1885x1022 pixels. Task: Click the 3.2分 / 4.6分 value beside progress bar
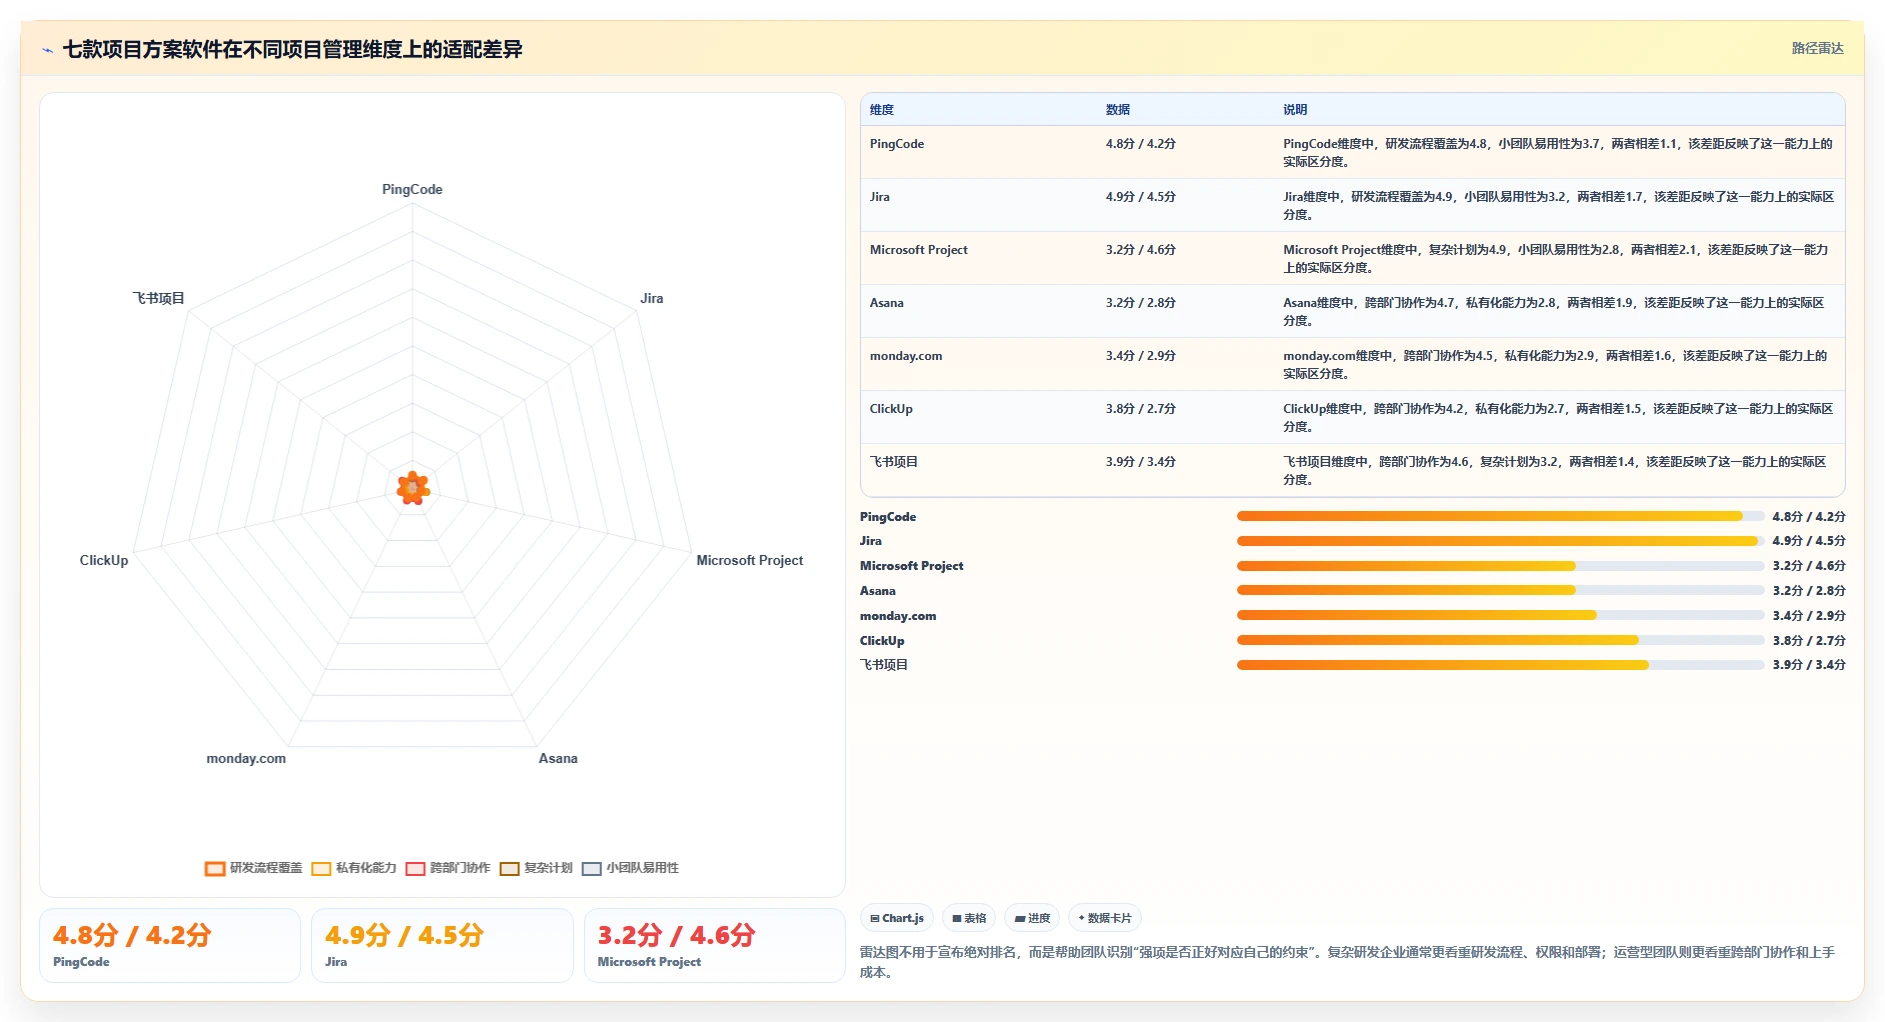(1809, 566)
